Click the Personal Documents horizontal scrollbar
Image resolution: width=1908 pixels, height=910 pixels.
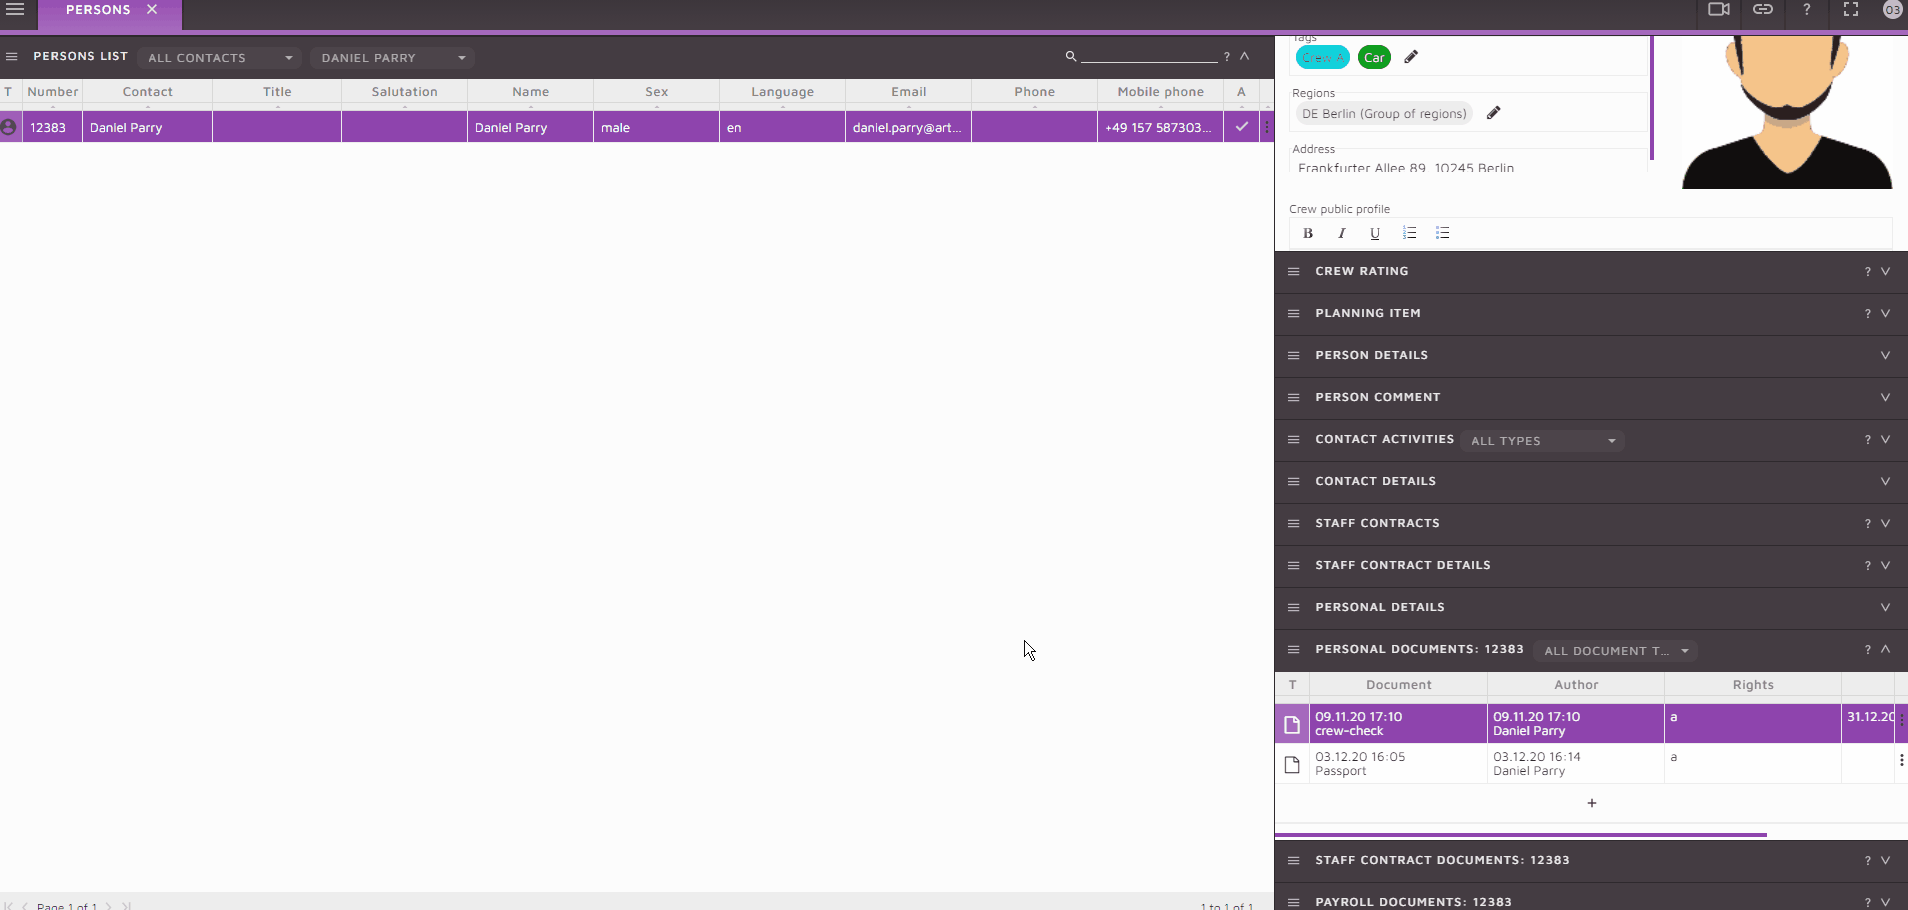point(1521,834)
